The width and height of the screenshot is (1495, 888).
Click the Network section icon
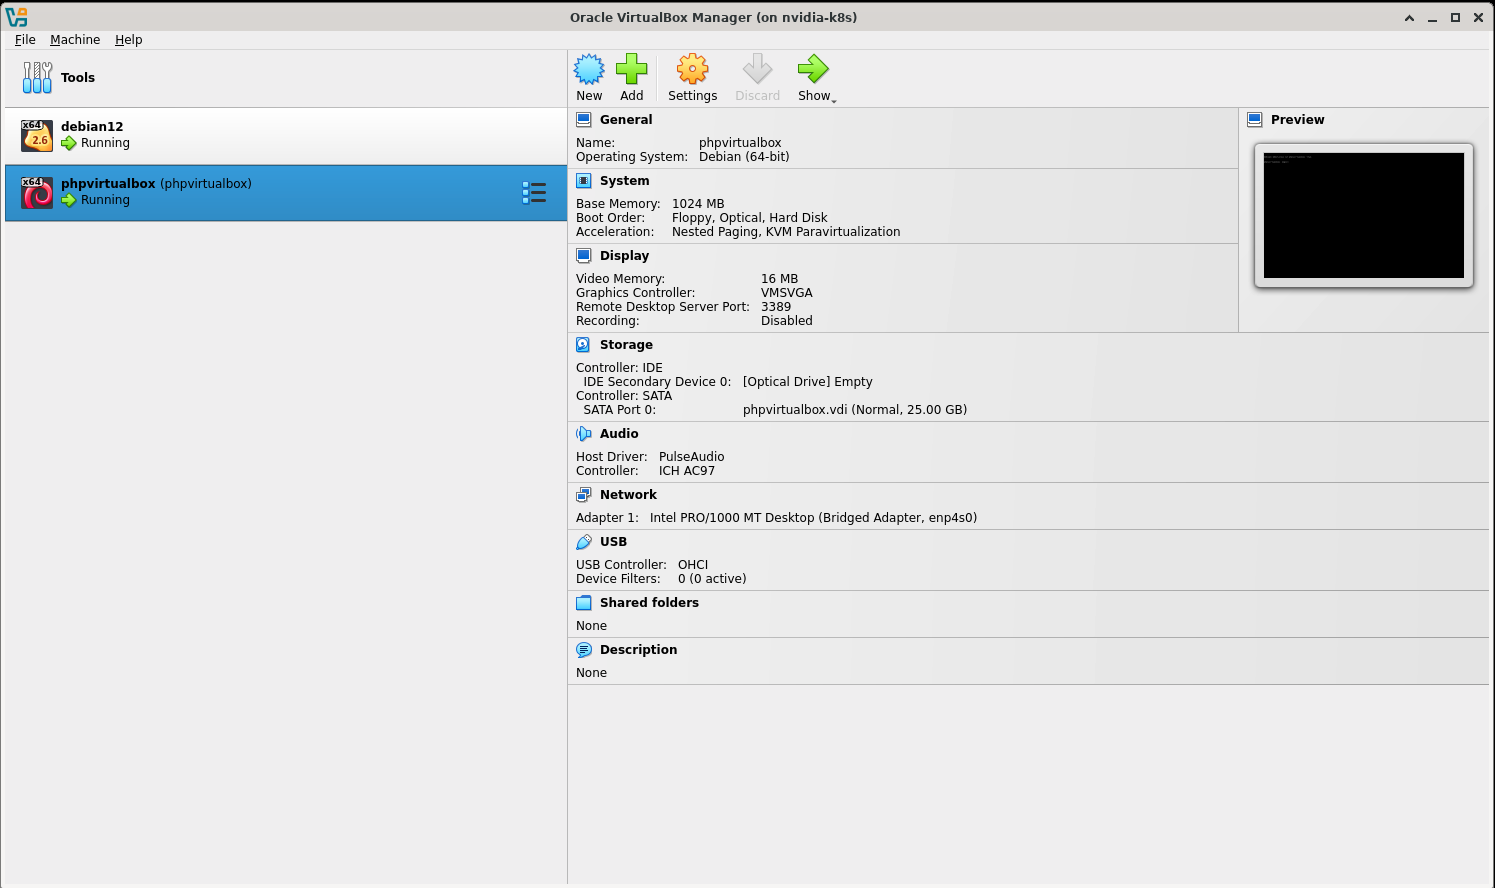pyautogui.click(x=584, y=495)
